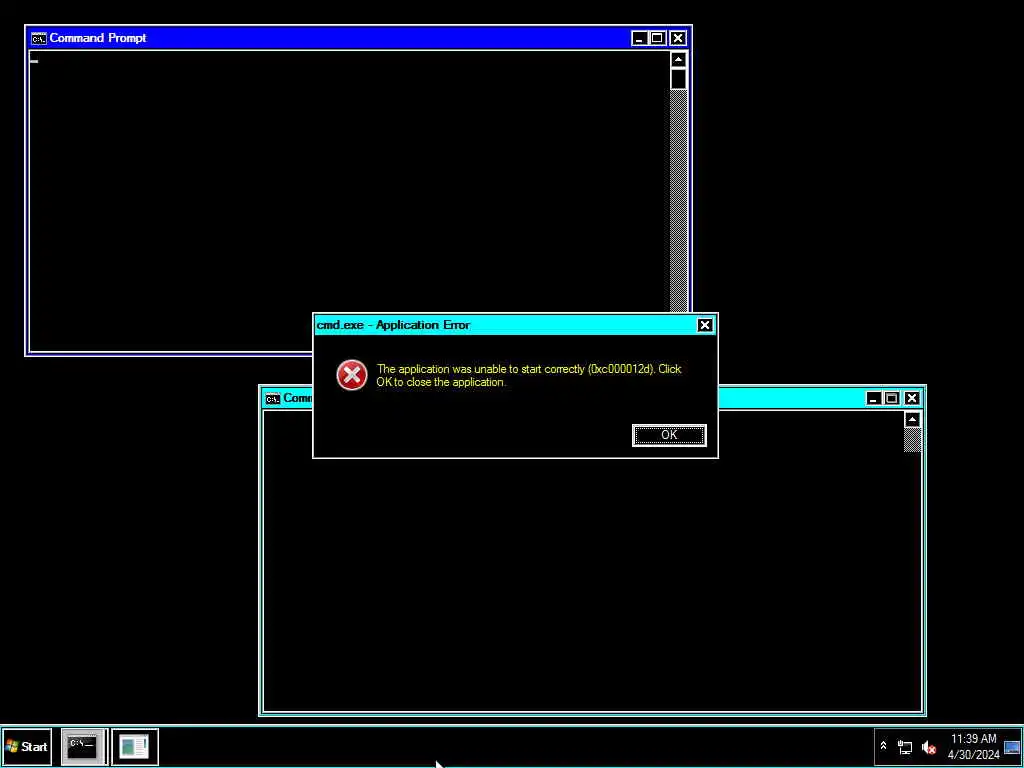1024x768 pixels.
Task: Click the scroll up arrow in the lower Command Prompt
Action: (912, 420)
